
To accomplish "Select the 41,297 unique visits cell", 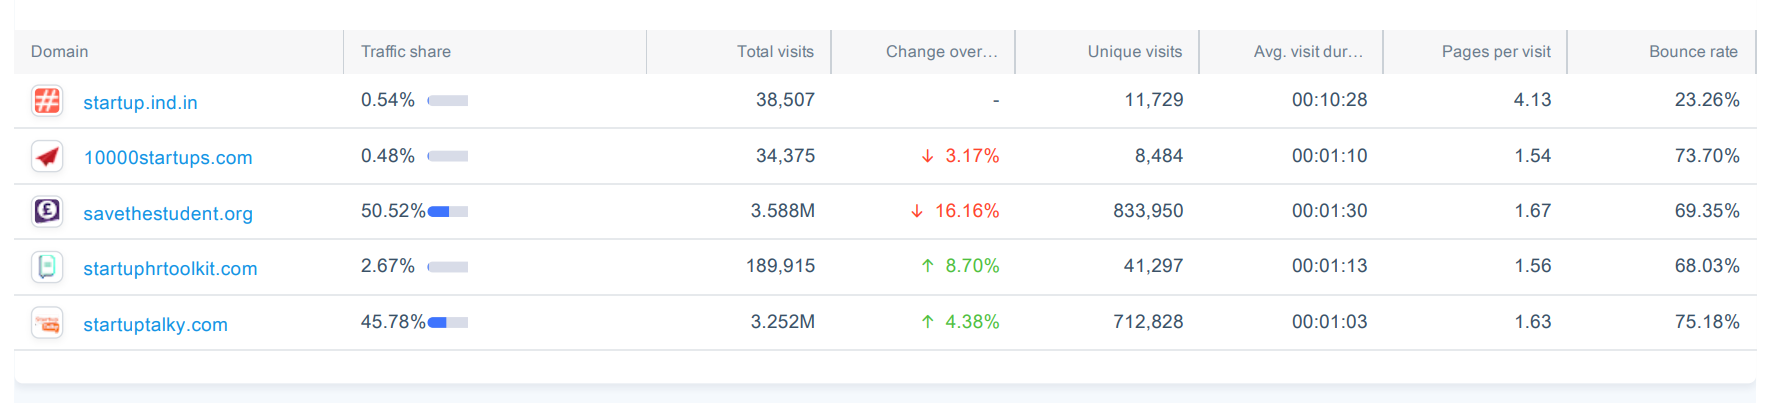I will point(1154,266).
